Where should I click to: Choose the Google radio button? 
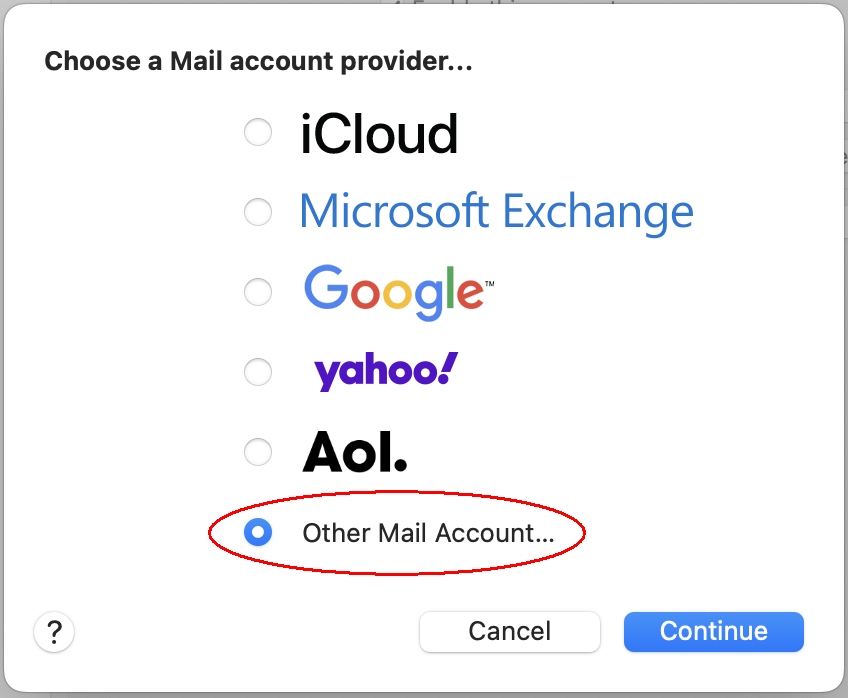[x=258, y=292]
